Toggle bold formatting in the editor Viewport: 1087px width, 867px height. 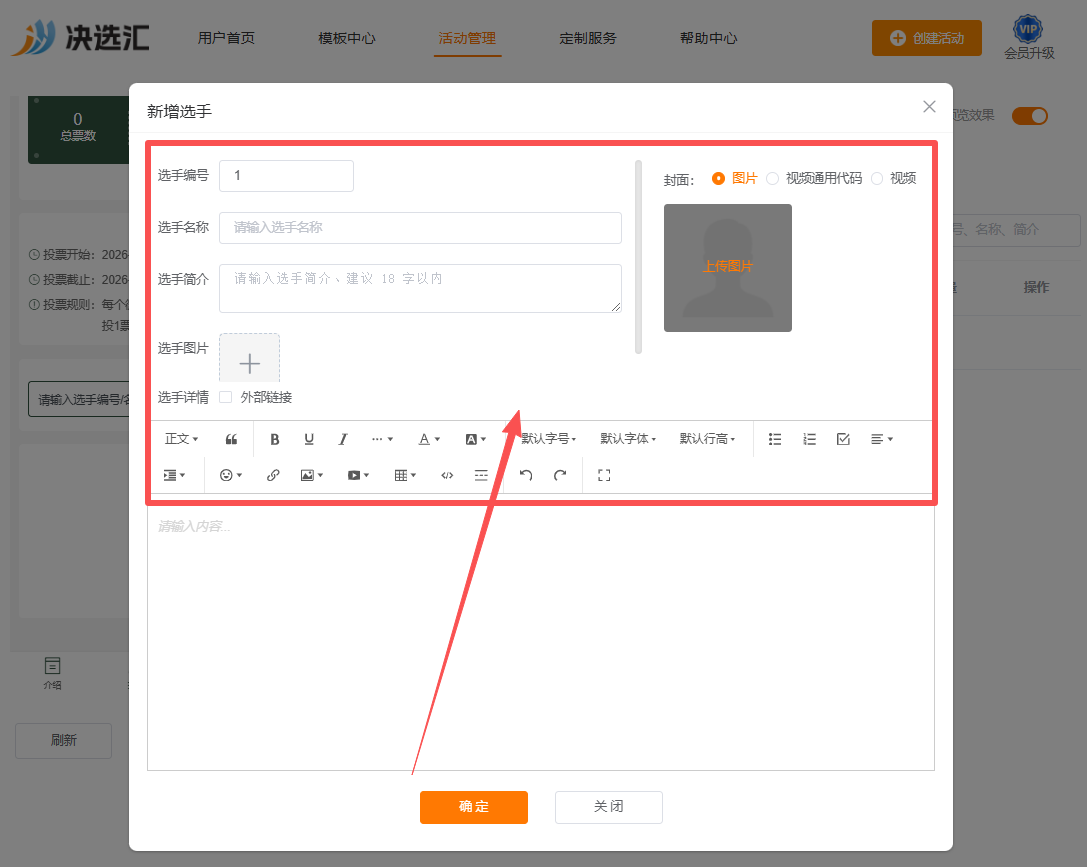[x=275, y=439]
